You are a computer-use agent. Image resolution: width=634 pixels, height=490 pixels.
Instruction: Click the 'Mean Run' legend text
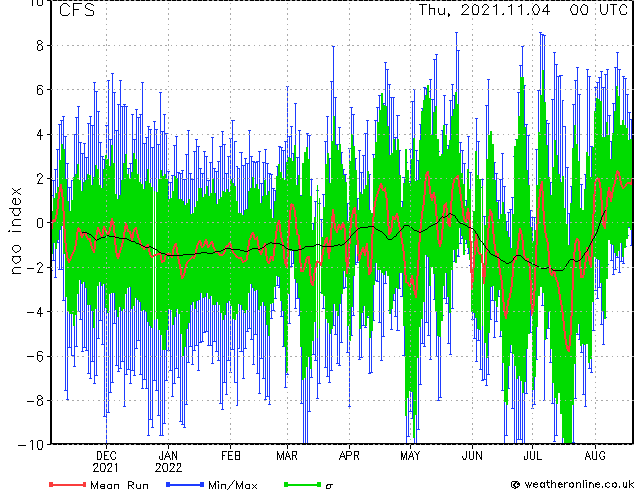(119, 485)
